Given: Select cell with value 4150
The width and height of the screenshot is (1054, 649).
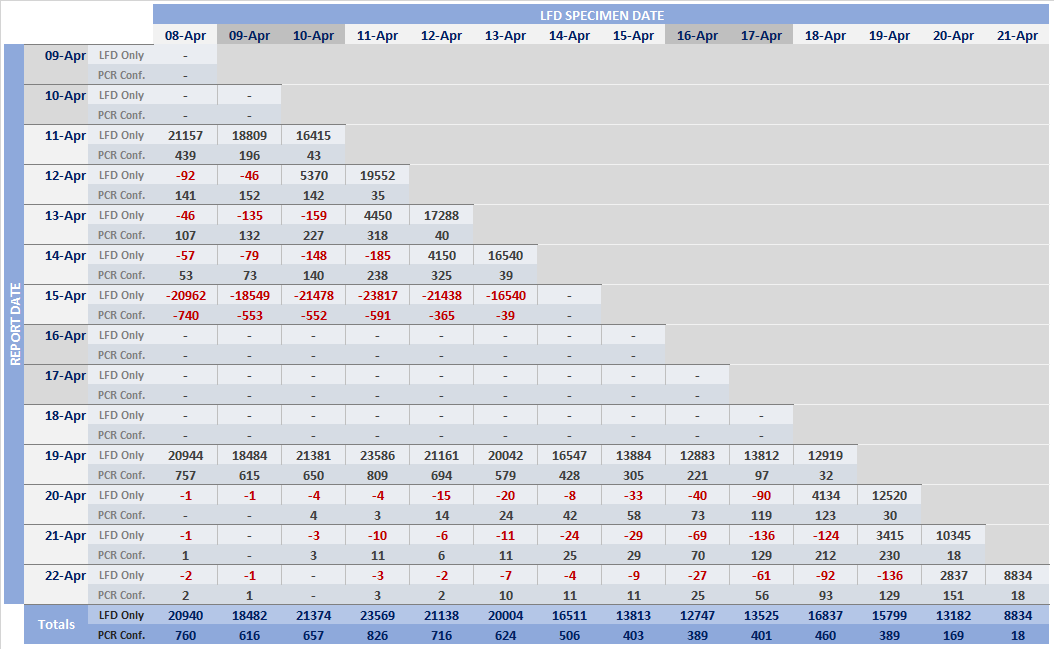Looking at the screenshot, I should click(442, 256).
